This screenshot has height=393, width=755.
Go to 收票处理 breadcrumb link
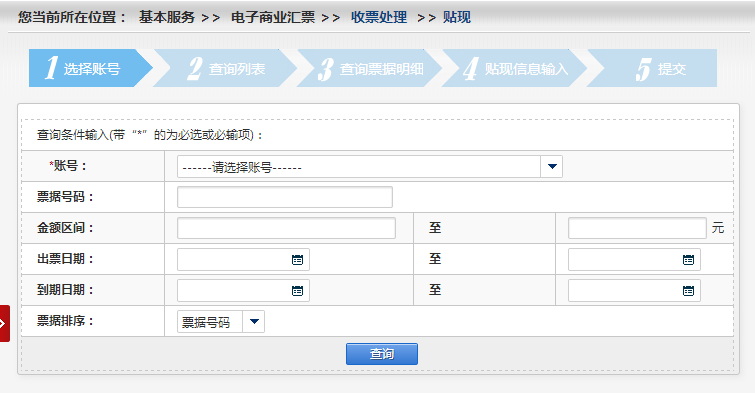[x=378, y=17]
